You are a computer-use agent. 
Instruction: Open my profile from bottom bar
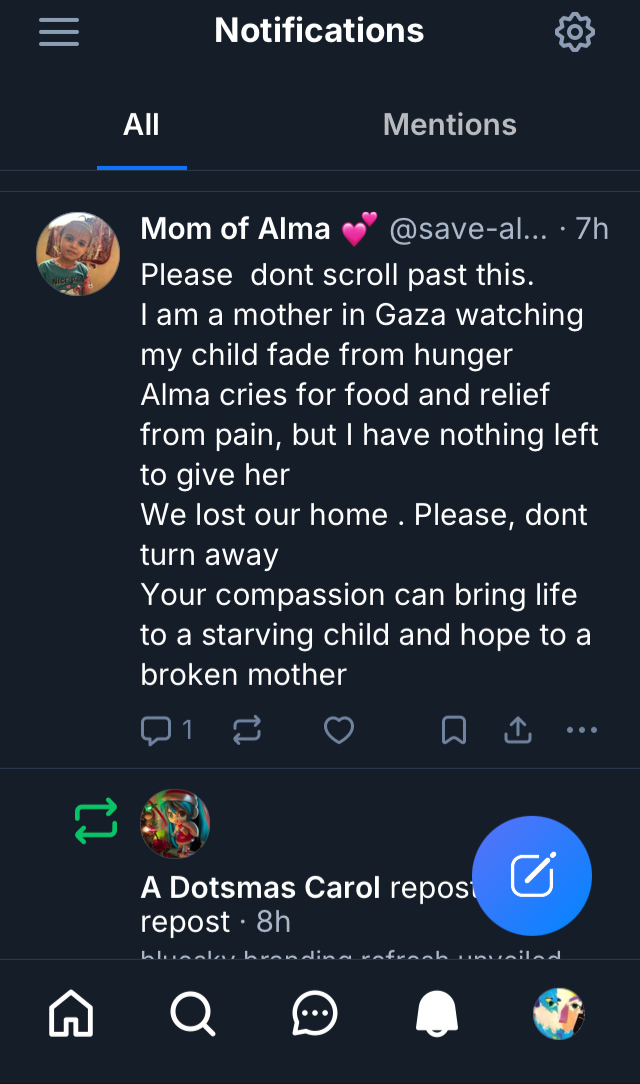coord(558,1015)
